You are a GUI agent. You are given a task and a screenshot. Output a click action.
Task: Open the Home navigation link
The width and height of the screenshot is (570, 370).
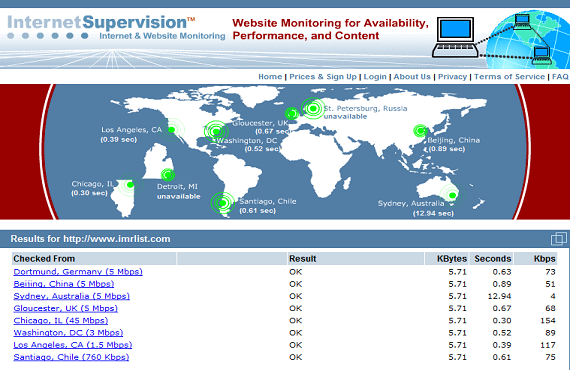(x=270, y=77)
